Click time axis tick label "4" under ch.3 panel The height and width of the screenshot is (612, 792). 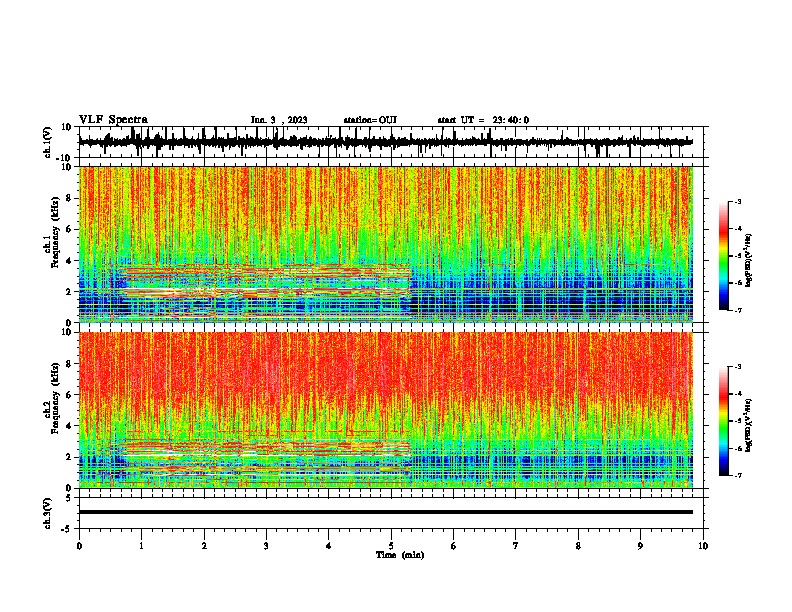[x=329, y=546]
